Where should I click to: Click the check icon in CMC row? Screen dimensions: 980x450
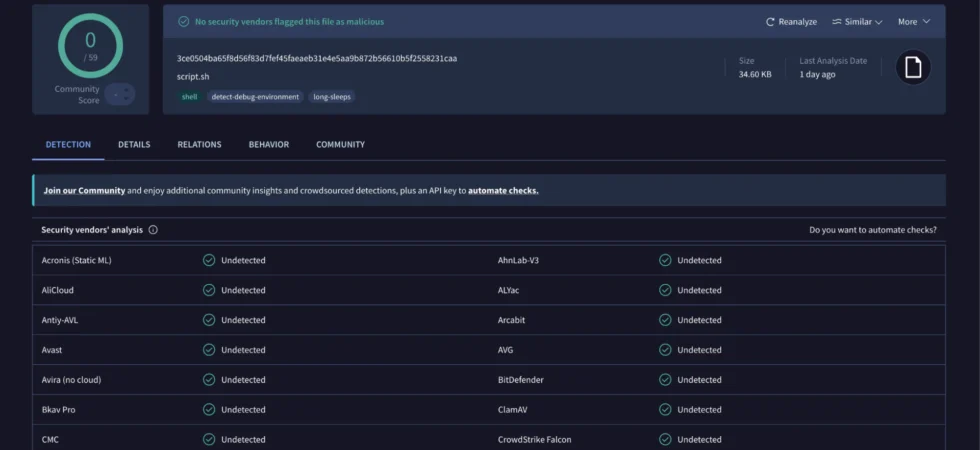(209, 439)
